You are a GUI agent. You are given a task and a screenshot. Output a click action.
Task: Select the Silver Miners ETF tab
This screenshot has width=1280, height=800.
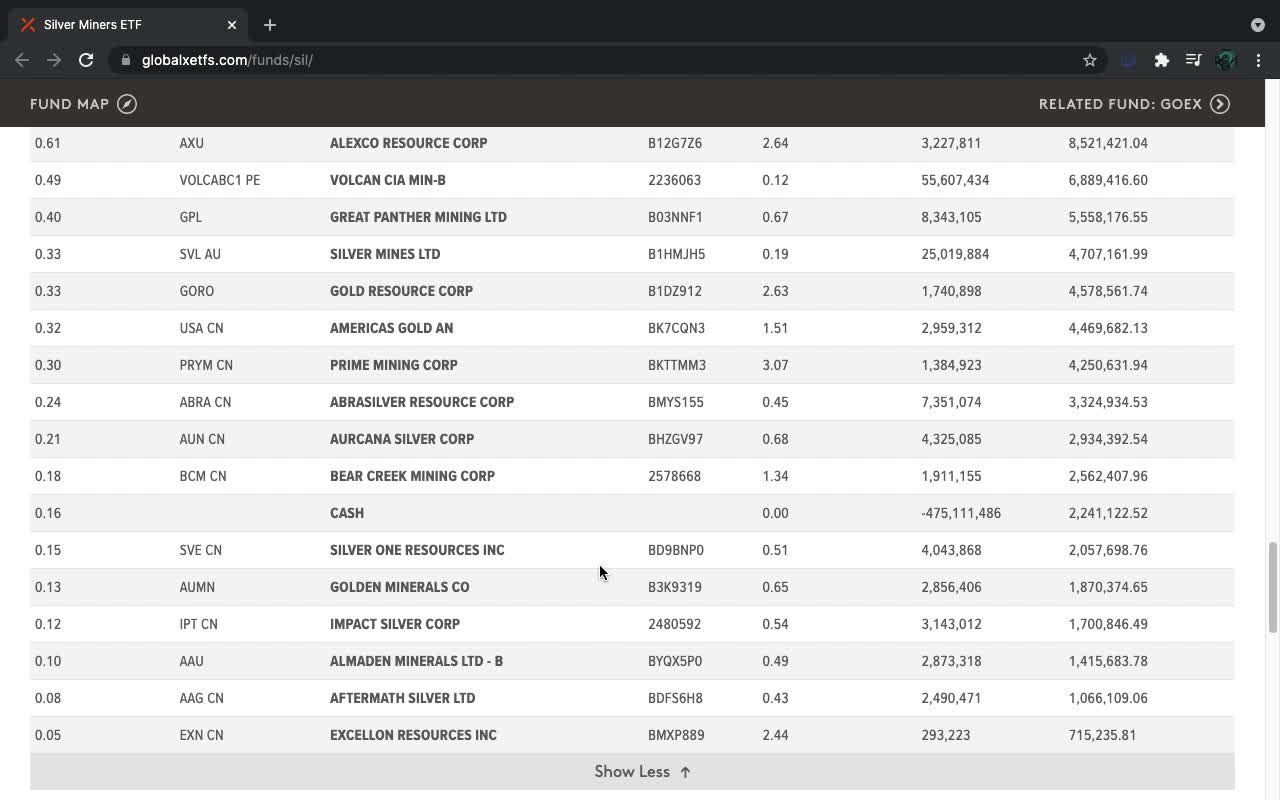[x=130, y=25]
